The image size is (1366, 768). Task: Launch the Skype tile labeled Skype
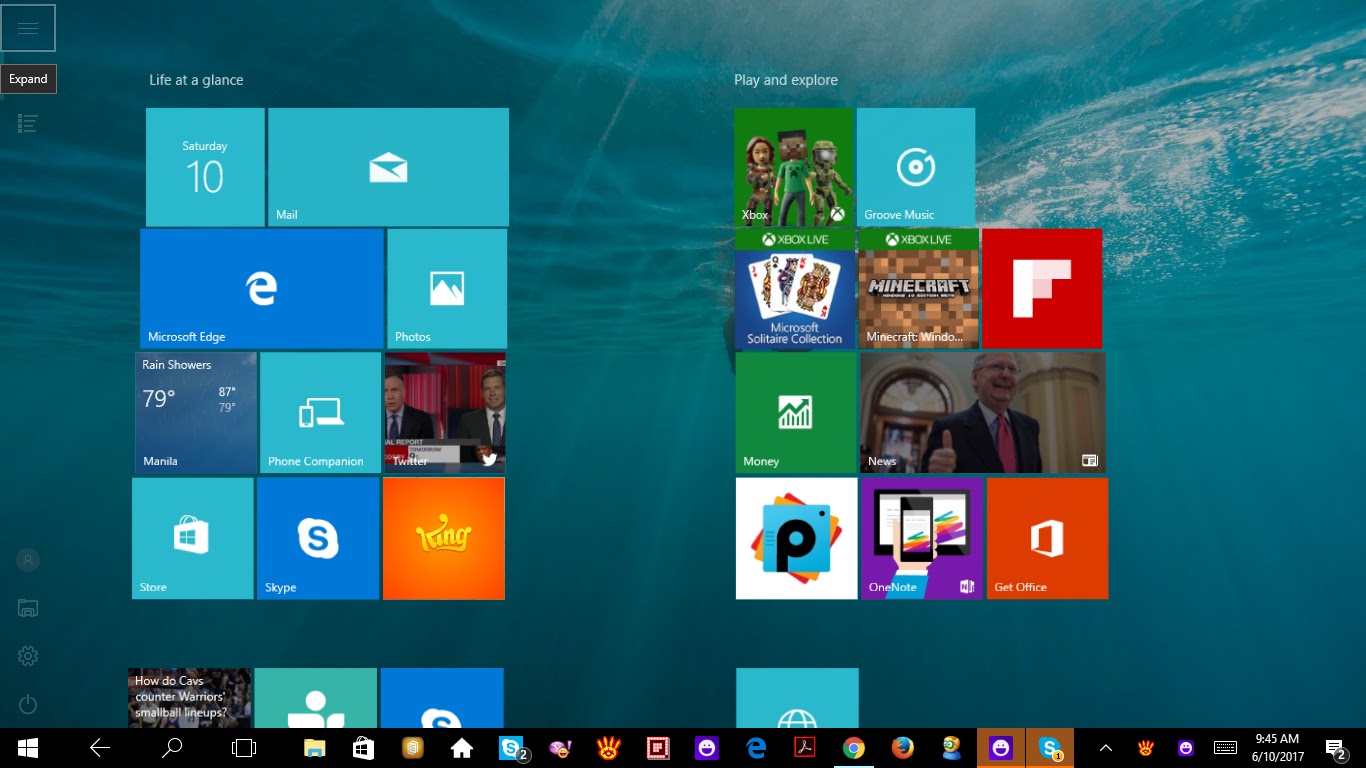(318, 538)
